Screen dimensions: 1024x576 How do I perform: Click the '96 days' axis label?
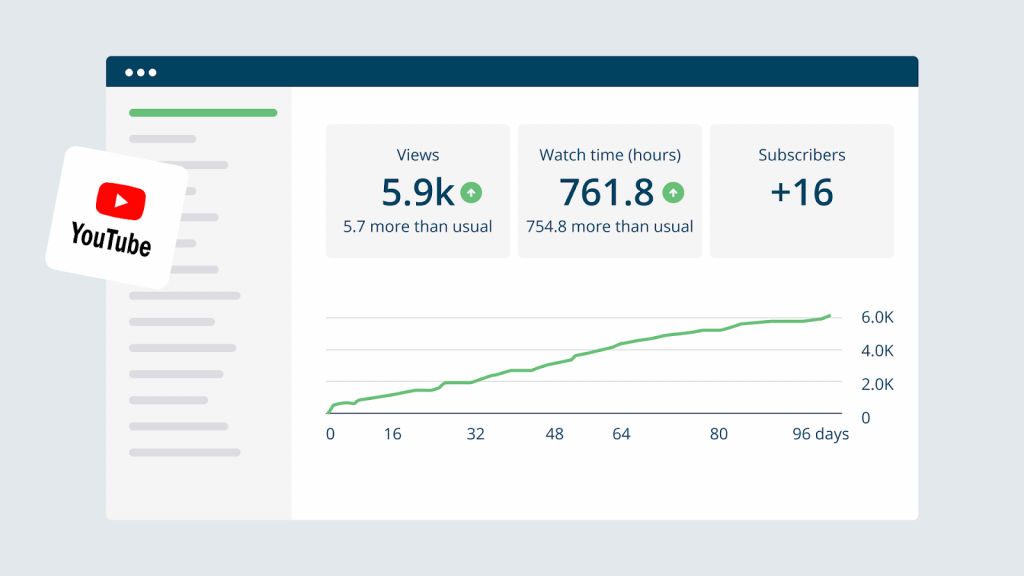pos(820,434)
